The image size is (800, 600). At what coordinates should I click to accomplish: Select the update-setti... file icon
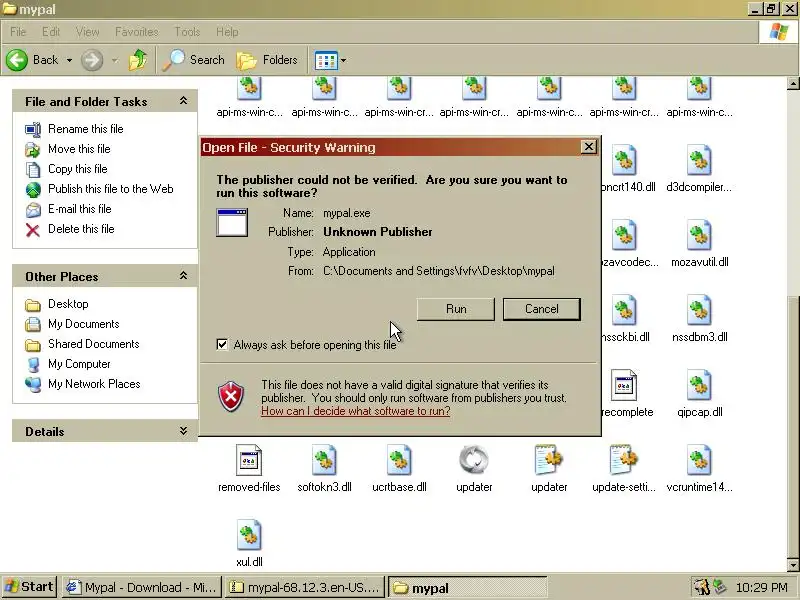(x=623, y=461)
